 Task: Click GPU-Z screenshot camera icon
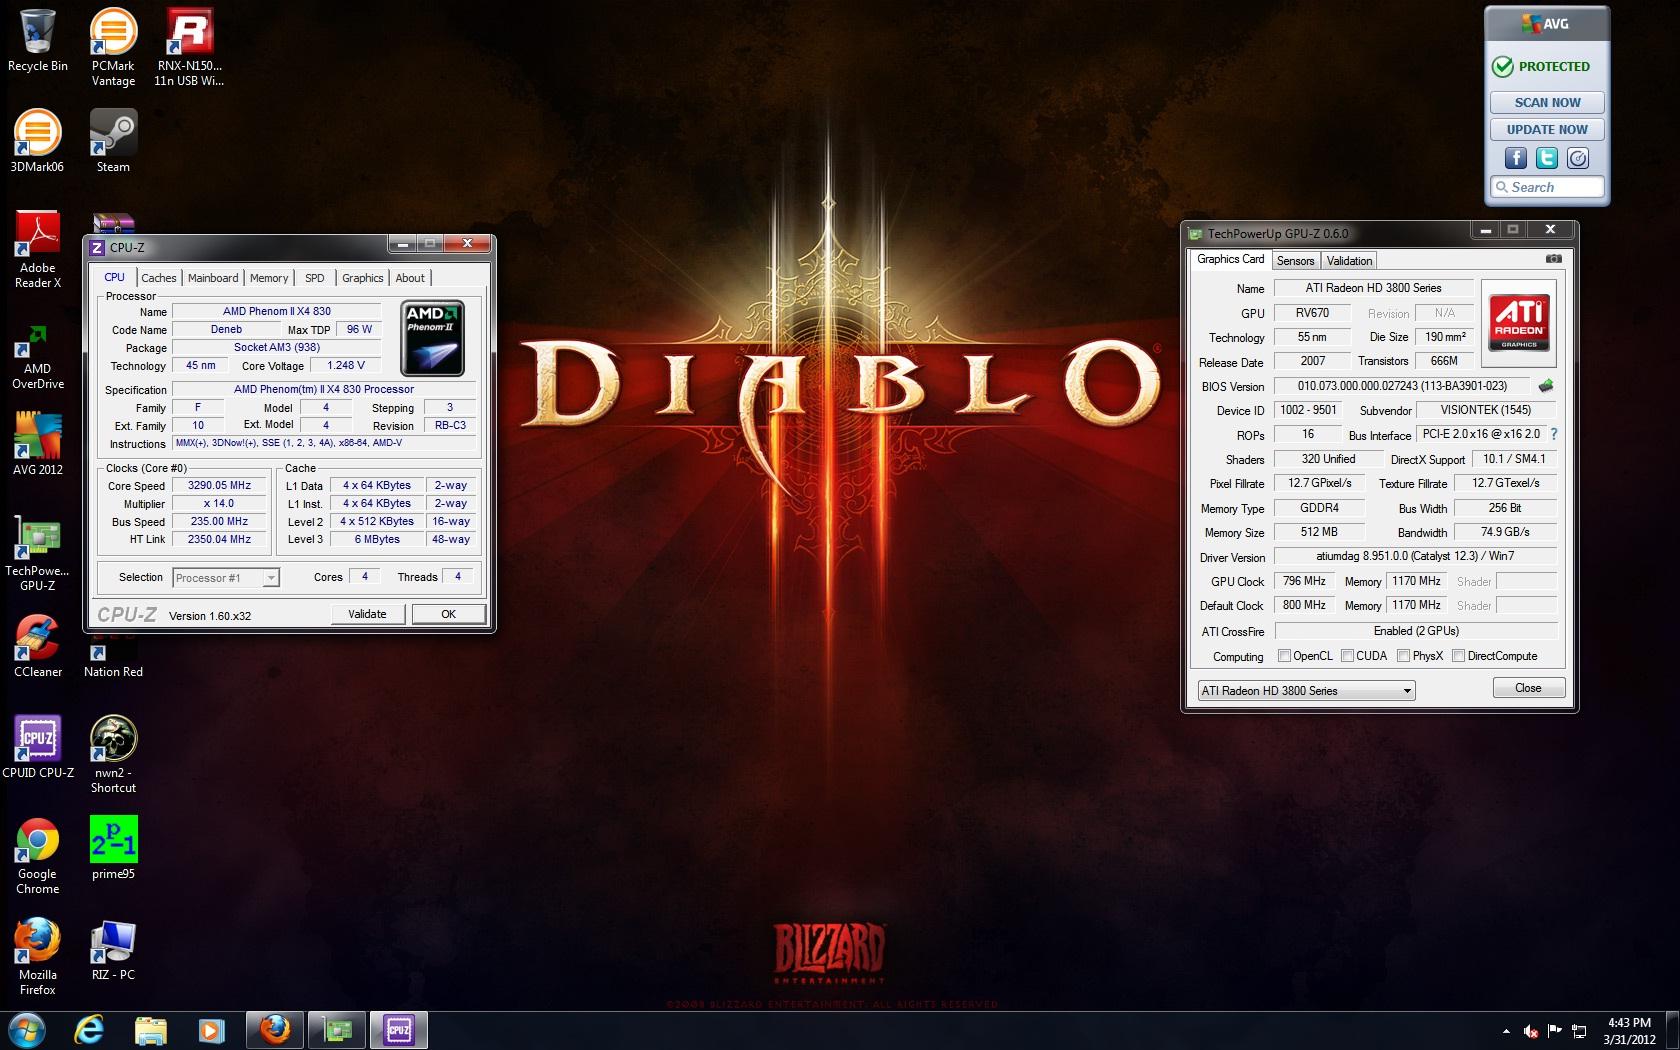1553,259
